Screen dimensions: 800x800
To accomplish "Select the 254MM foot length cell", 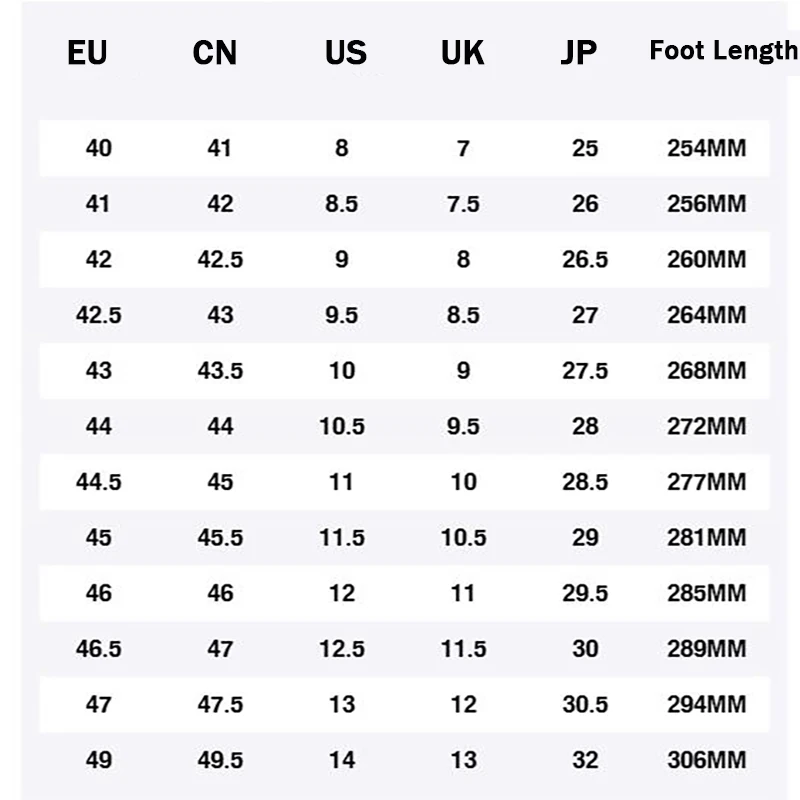I will [707, 148].
